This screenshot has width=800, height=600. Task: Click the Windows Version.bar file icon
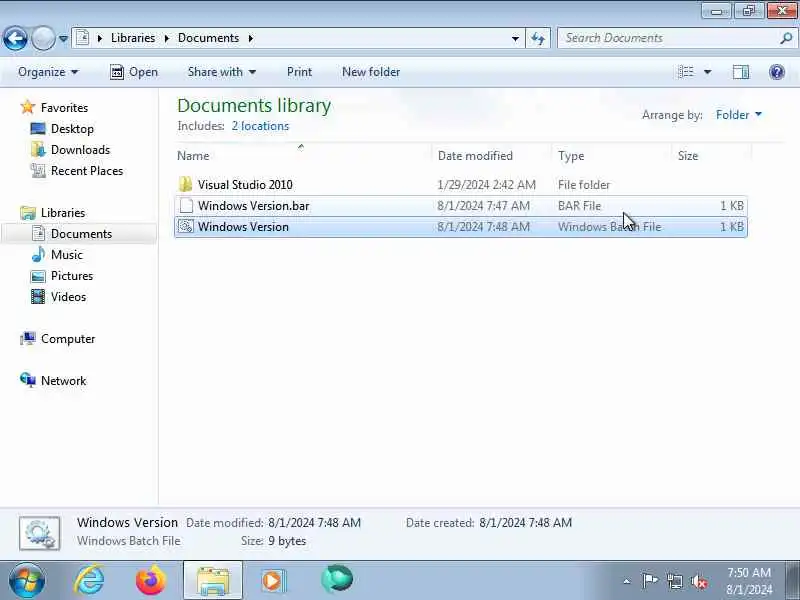(x=186, y=206)
